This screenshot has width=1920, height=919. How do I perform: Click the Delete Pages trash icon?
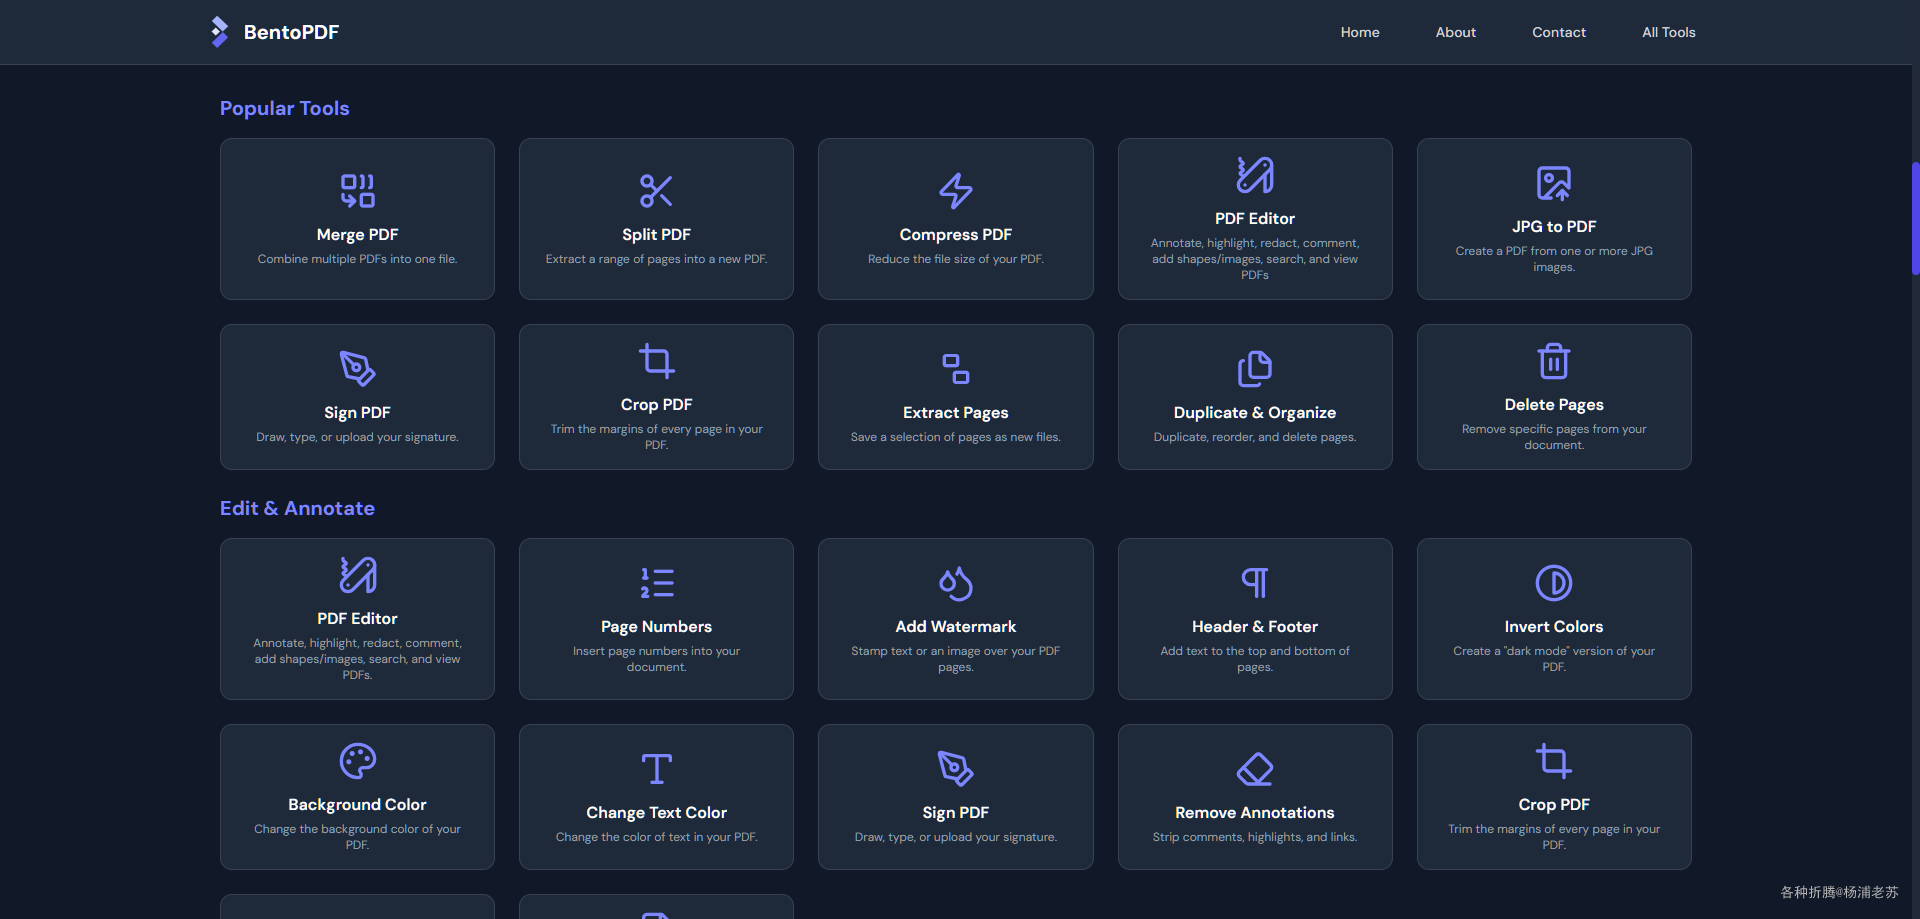1553,361
